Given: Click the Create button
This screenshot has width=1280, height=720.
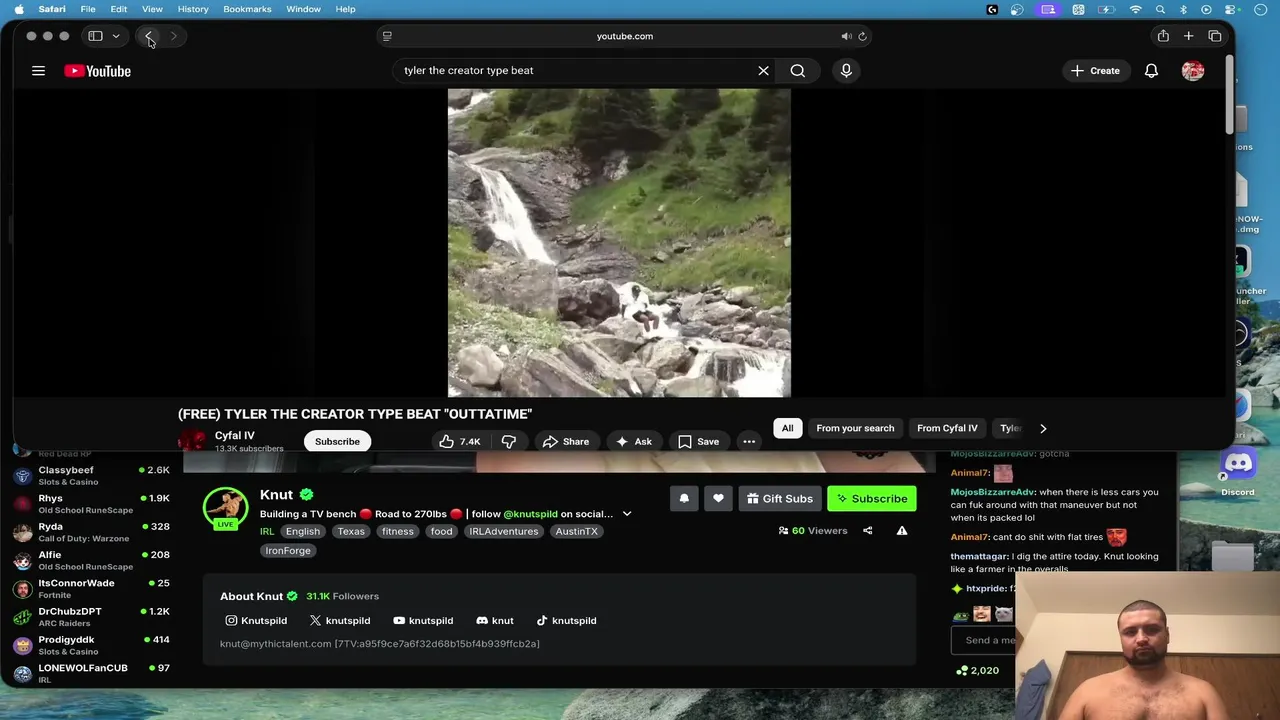Looking at the screenshot, I should pos(1095,71).
